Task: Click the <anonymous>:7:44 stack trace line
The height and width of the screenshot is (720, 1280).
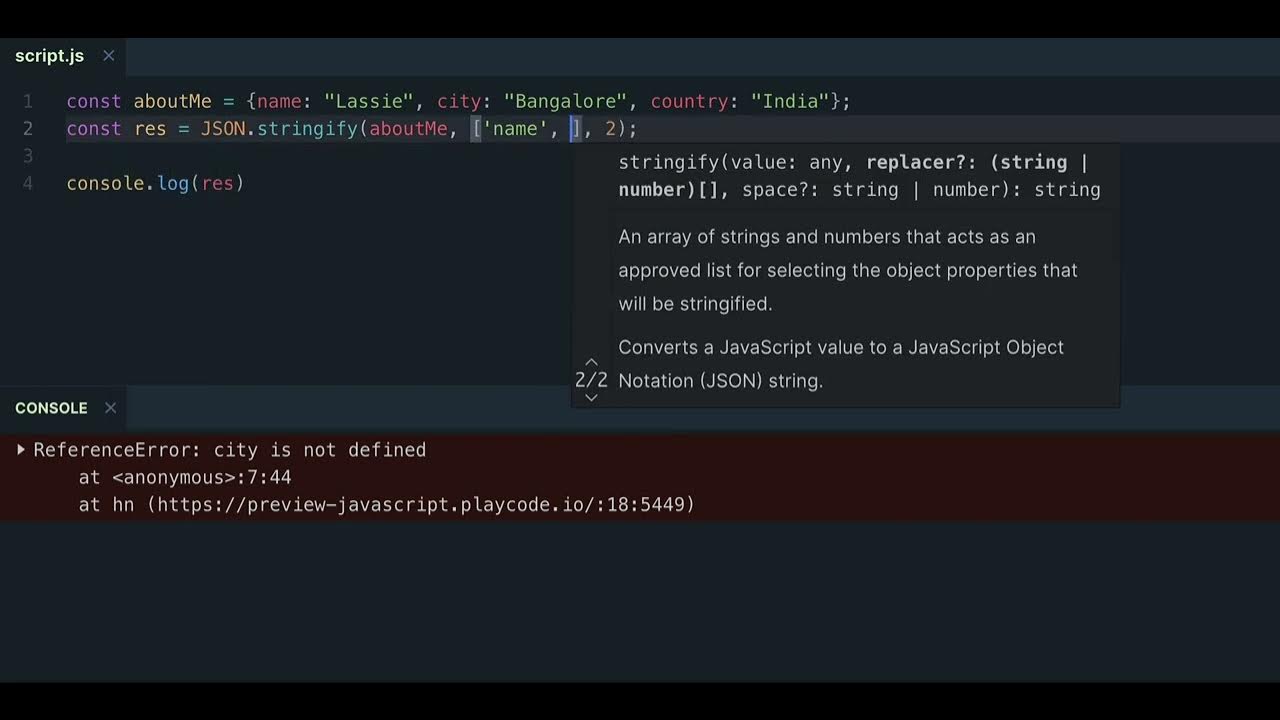Action: (x=202, y=478)
